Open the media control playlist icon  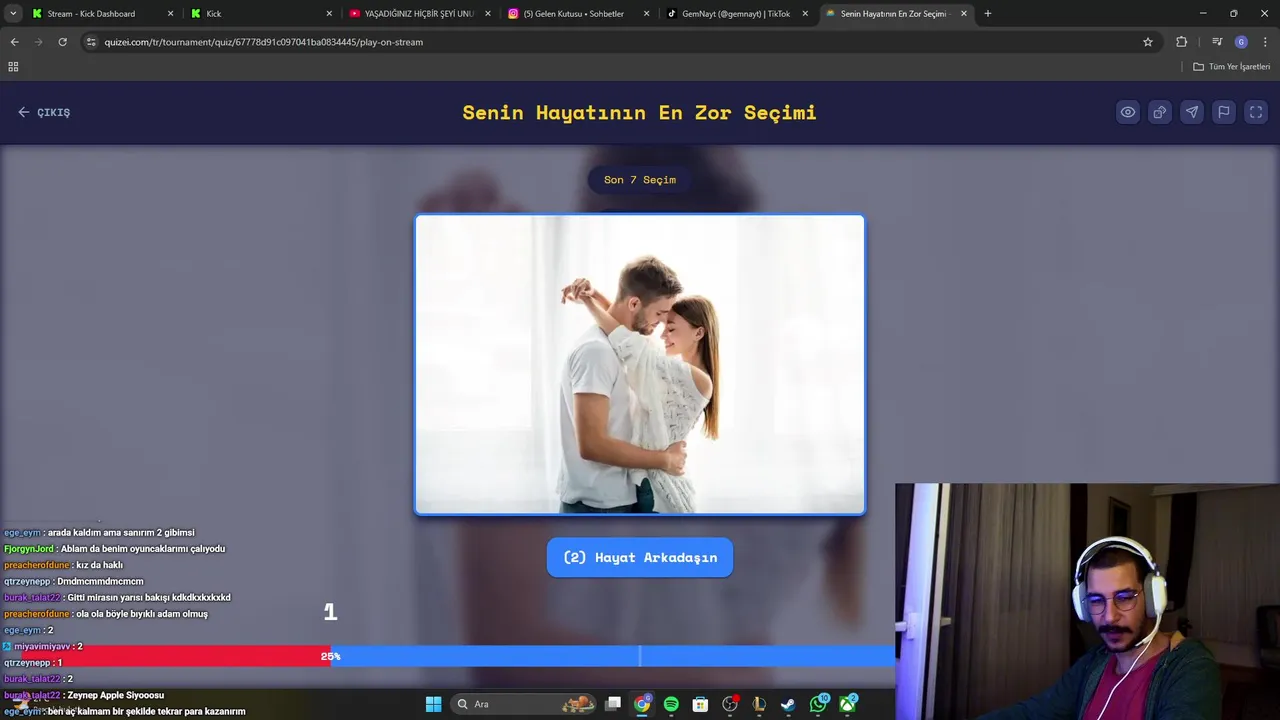click(1217, 42)
